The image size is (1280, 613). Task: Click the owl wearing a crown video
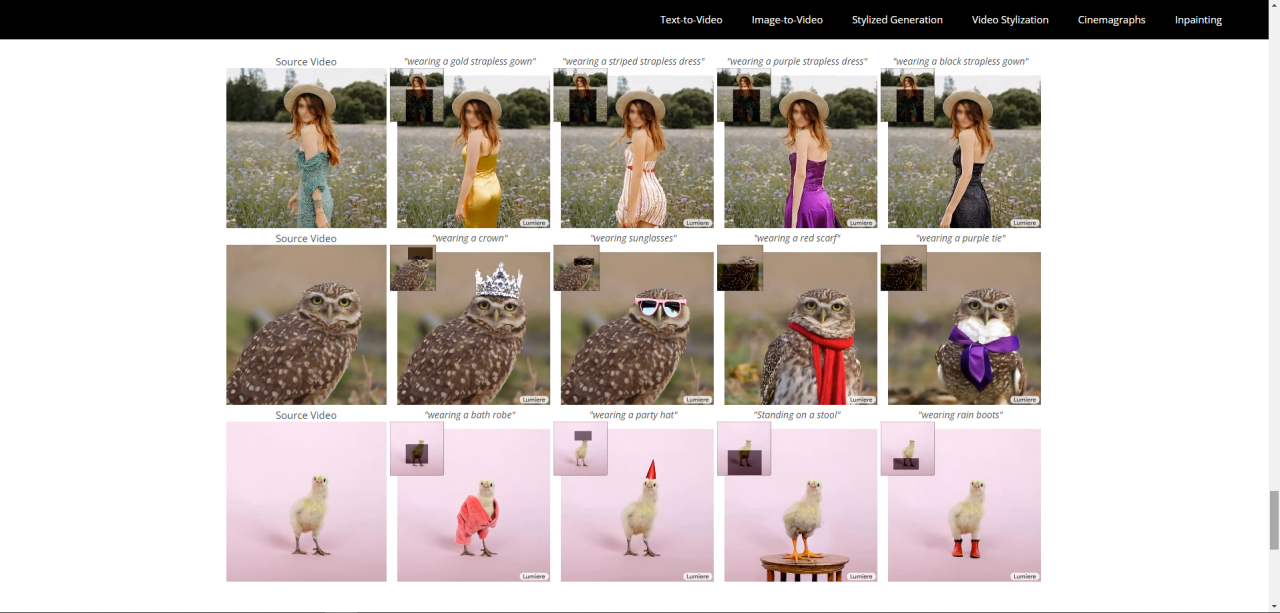[470, 325]
